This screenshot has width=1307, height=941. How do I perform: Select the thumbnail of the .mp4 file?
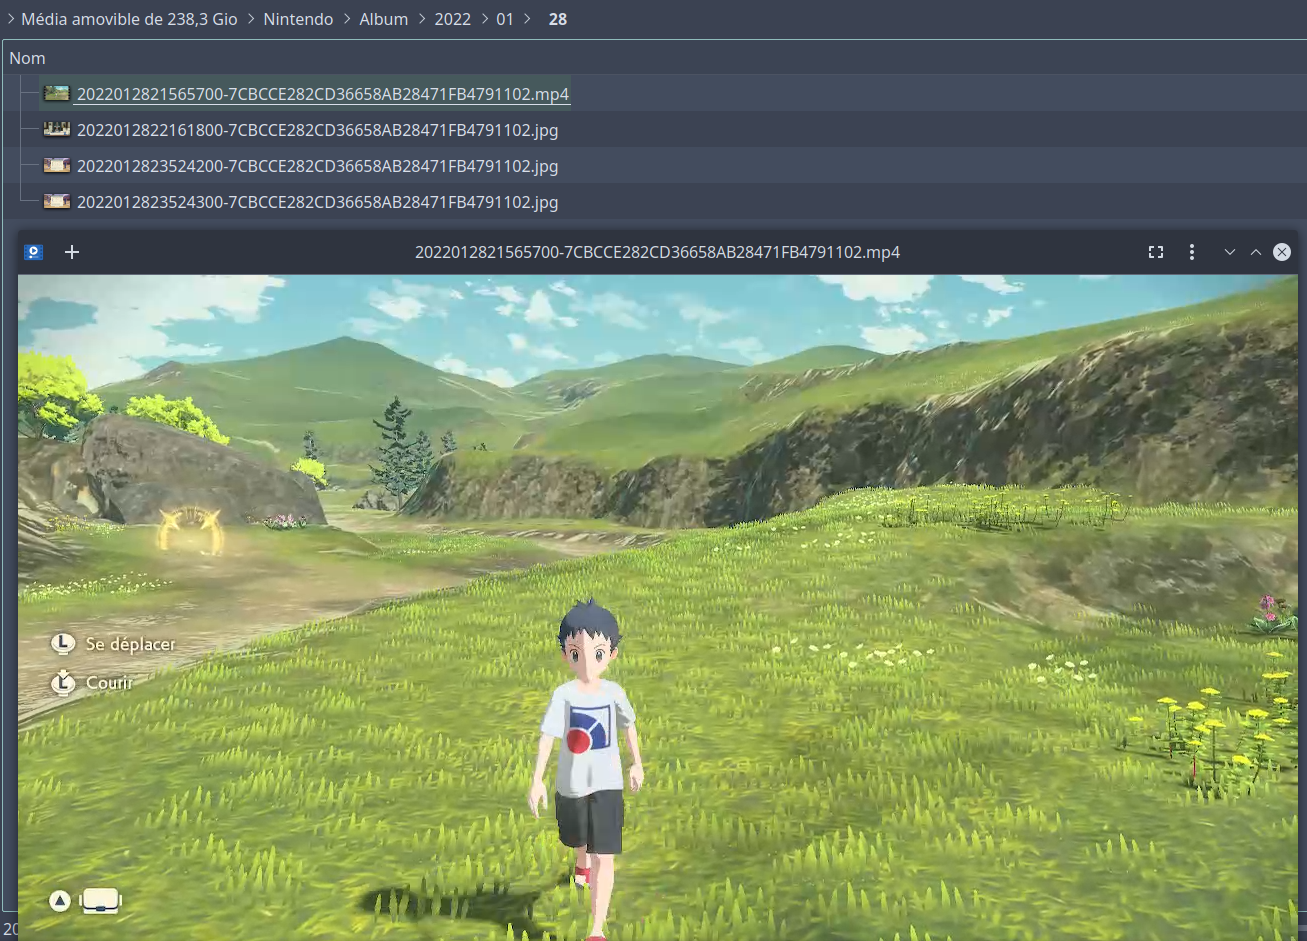pos(57,93)
